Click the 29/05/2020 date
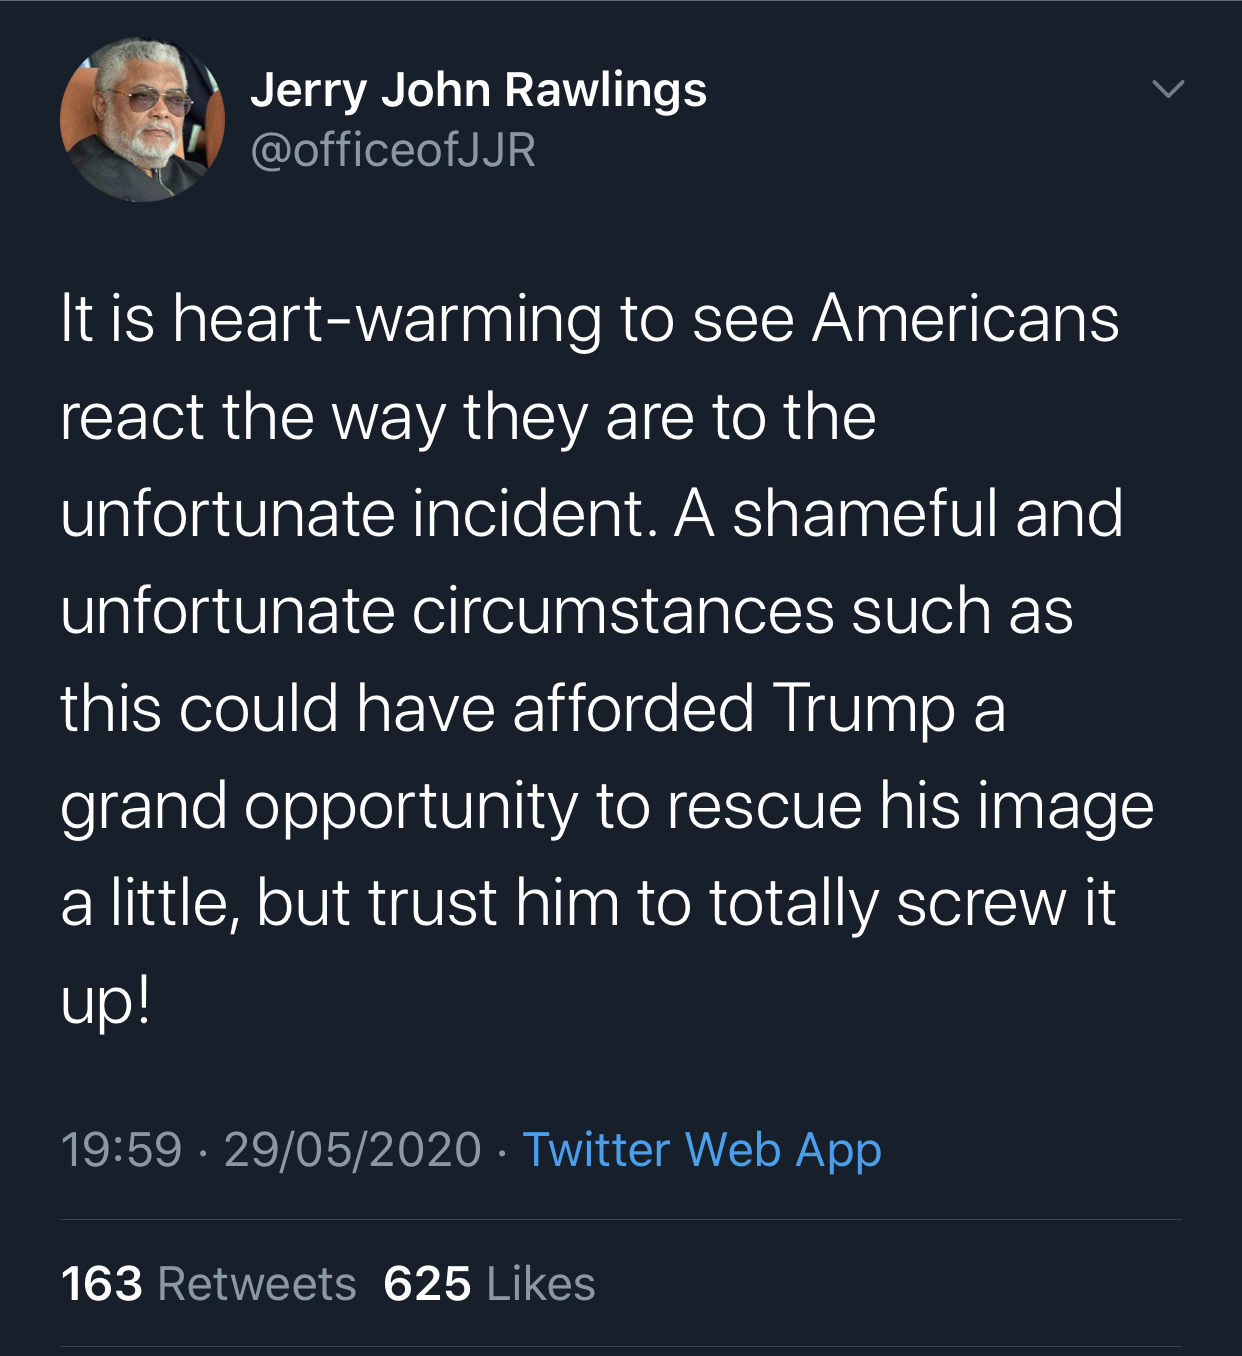1242x1356 pixels. [353, 1149]
